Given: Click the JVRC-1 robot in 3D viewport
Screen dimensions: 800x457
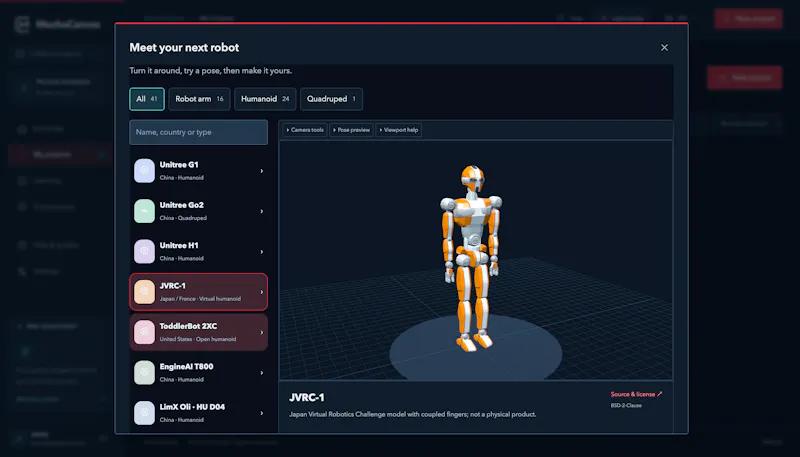Looking at the screenshot, I should [x=471, y=258].
